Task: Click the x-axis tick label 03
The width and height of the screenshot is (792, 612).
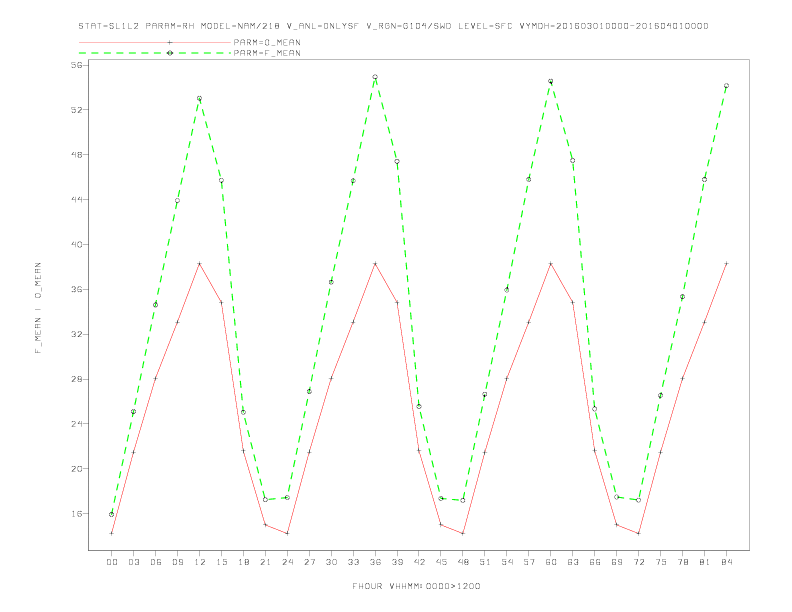Action: [x=133, y=562]
